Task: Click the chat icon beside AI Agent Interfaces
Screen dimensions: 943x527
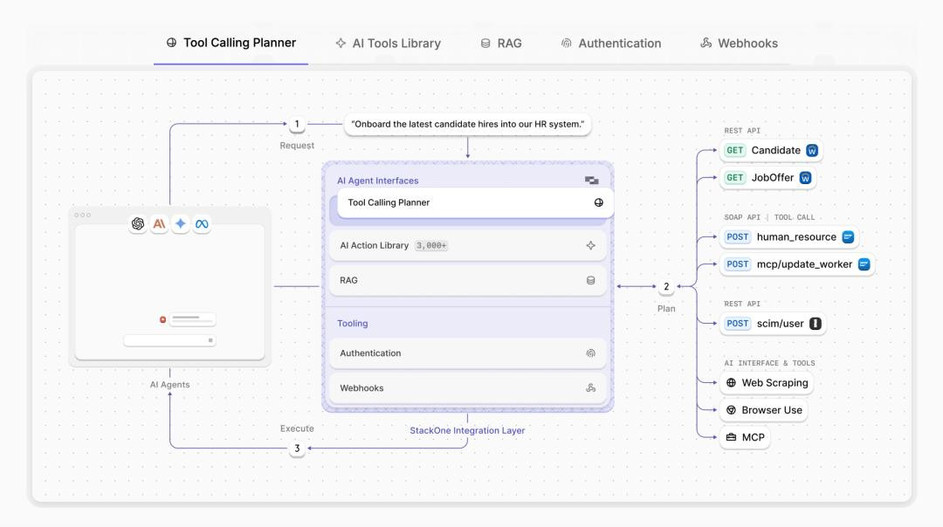Action: click(x=591, y=180)
